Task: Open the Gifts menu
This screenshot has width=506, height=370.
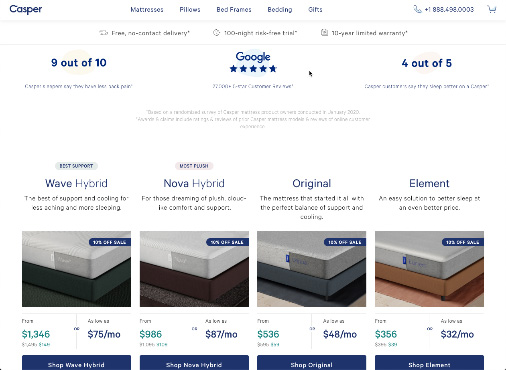Action: [x=315, y=10]
